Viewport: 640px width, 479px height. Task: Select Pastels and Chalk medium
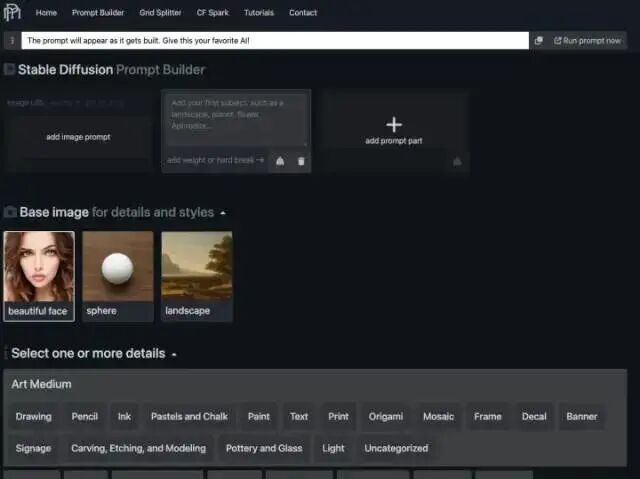click(x=189, y=417)
